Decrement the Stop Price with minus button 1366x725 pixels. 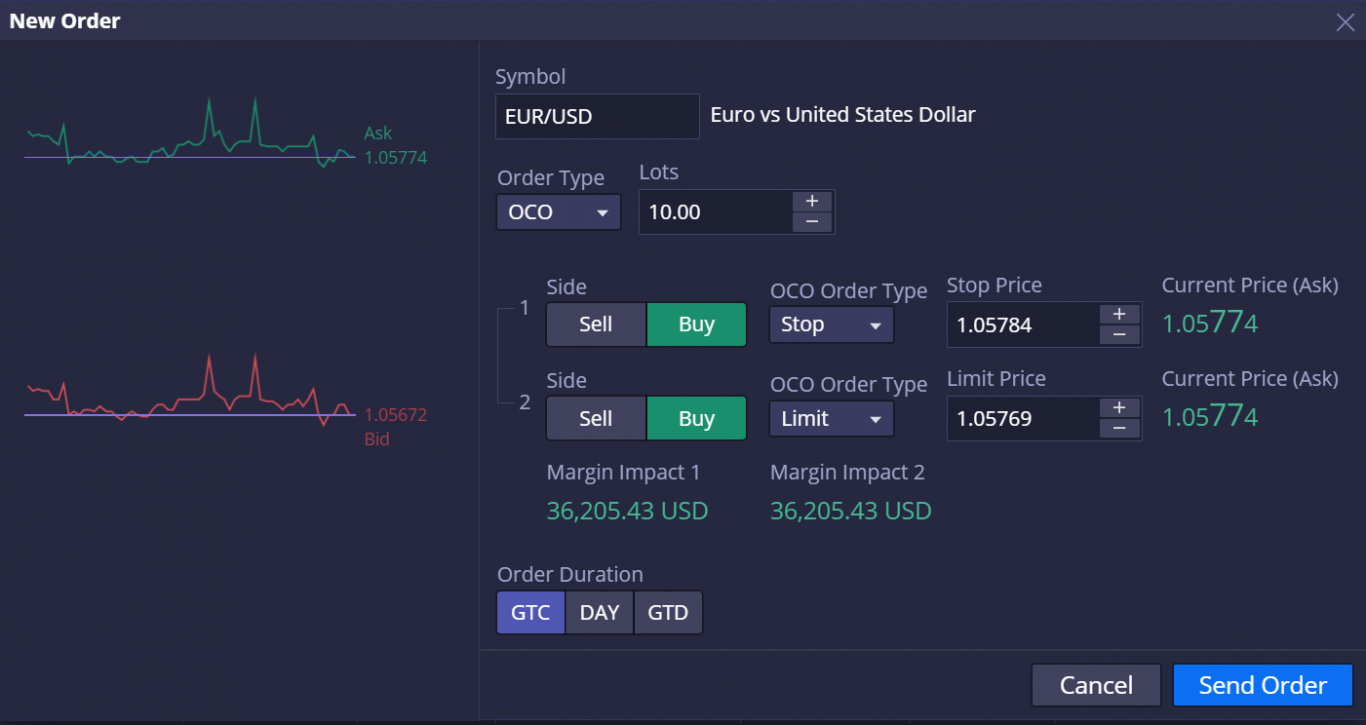pos(1120,335)
